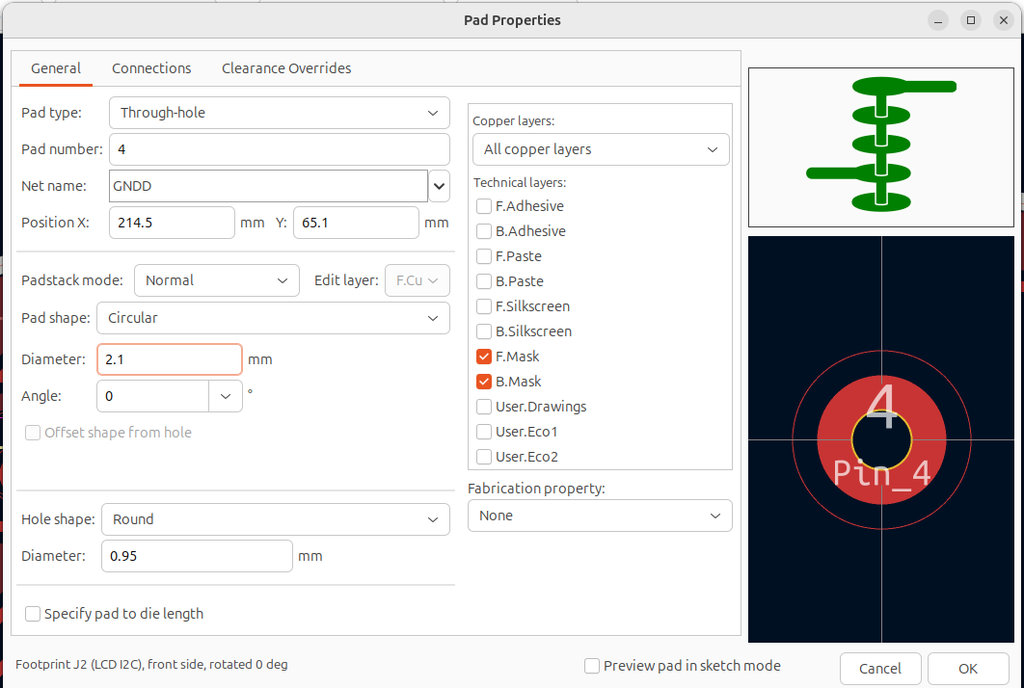Switch to the Connections tab
1024x688 pixels.
coord(151,68)
